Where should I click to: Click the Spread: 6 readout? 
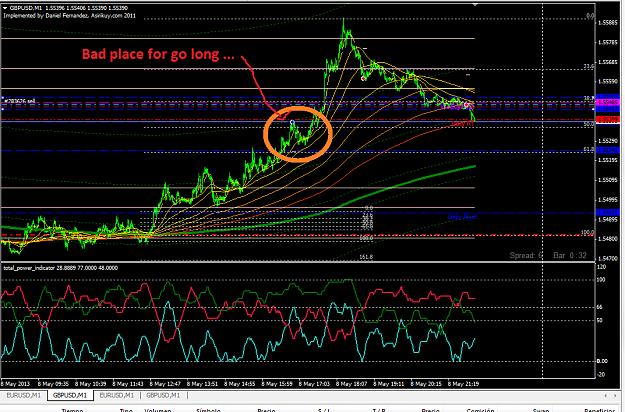[x=526, y=255]
